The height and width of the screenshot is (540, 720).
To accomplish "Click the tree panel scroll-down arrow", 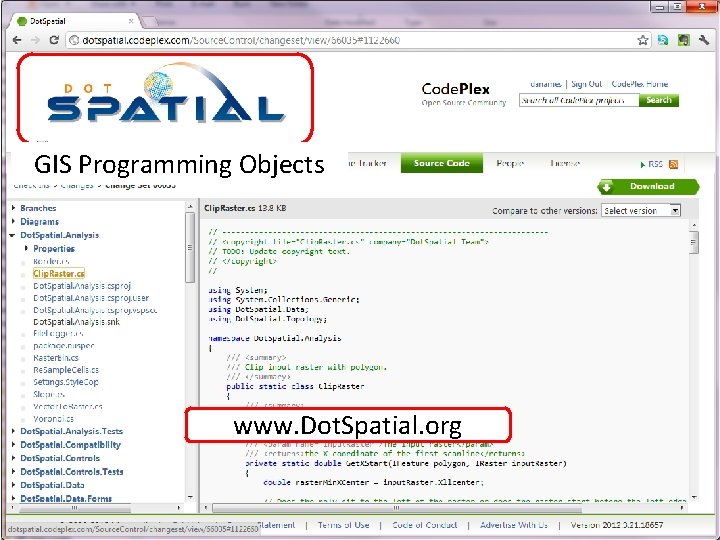I will (x=190, y=498).
